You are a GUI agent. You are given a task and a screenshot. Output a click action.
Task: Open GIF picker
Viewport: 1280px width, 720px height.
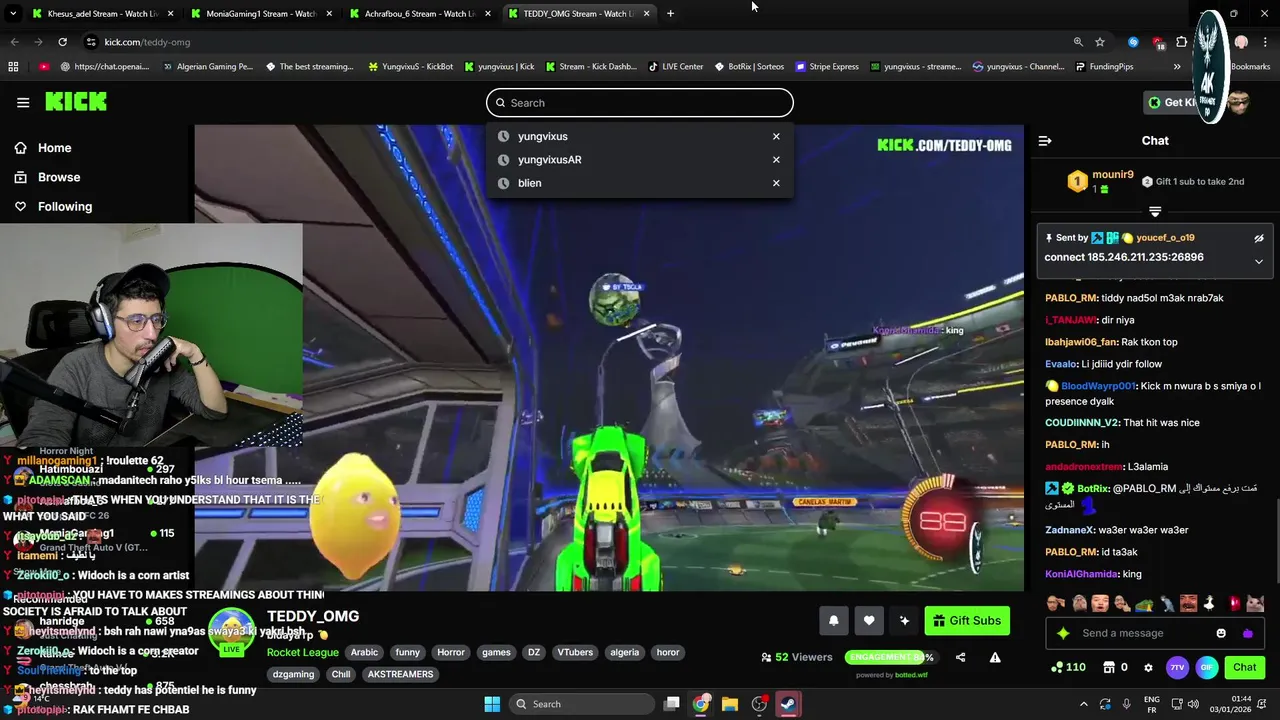[x=1207, y=667]
